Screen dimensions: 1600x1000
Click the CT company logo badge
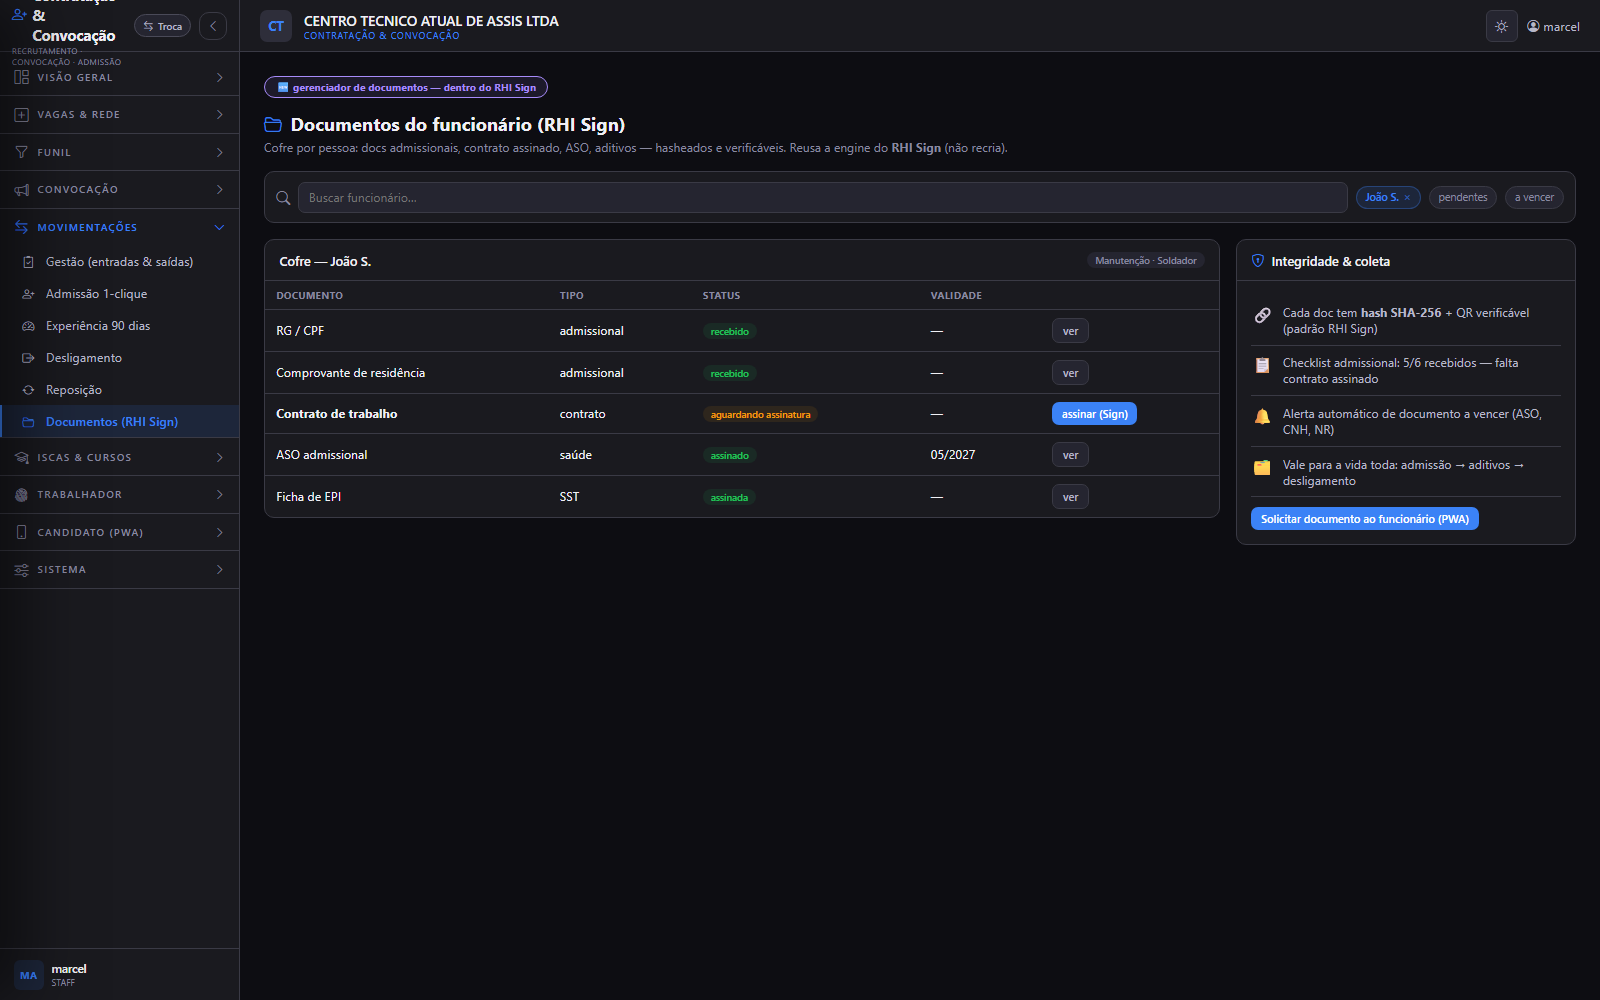pos(276,27)
